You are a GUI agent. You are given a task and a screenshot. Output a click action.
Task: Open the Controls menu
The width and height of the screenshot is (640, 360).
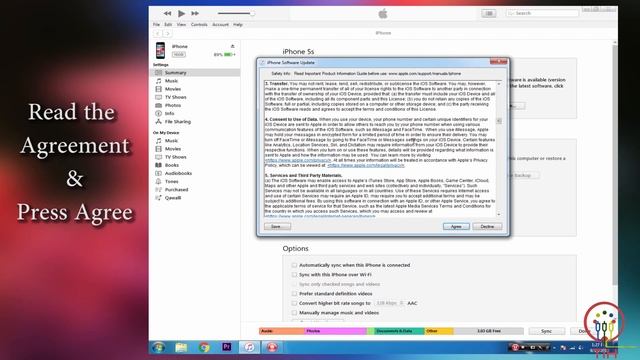coord(199,25)
